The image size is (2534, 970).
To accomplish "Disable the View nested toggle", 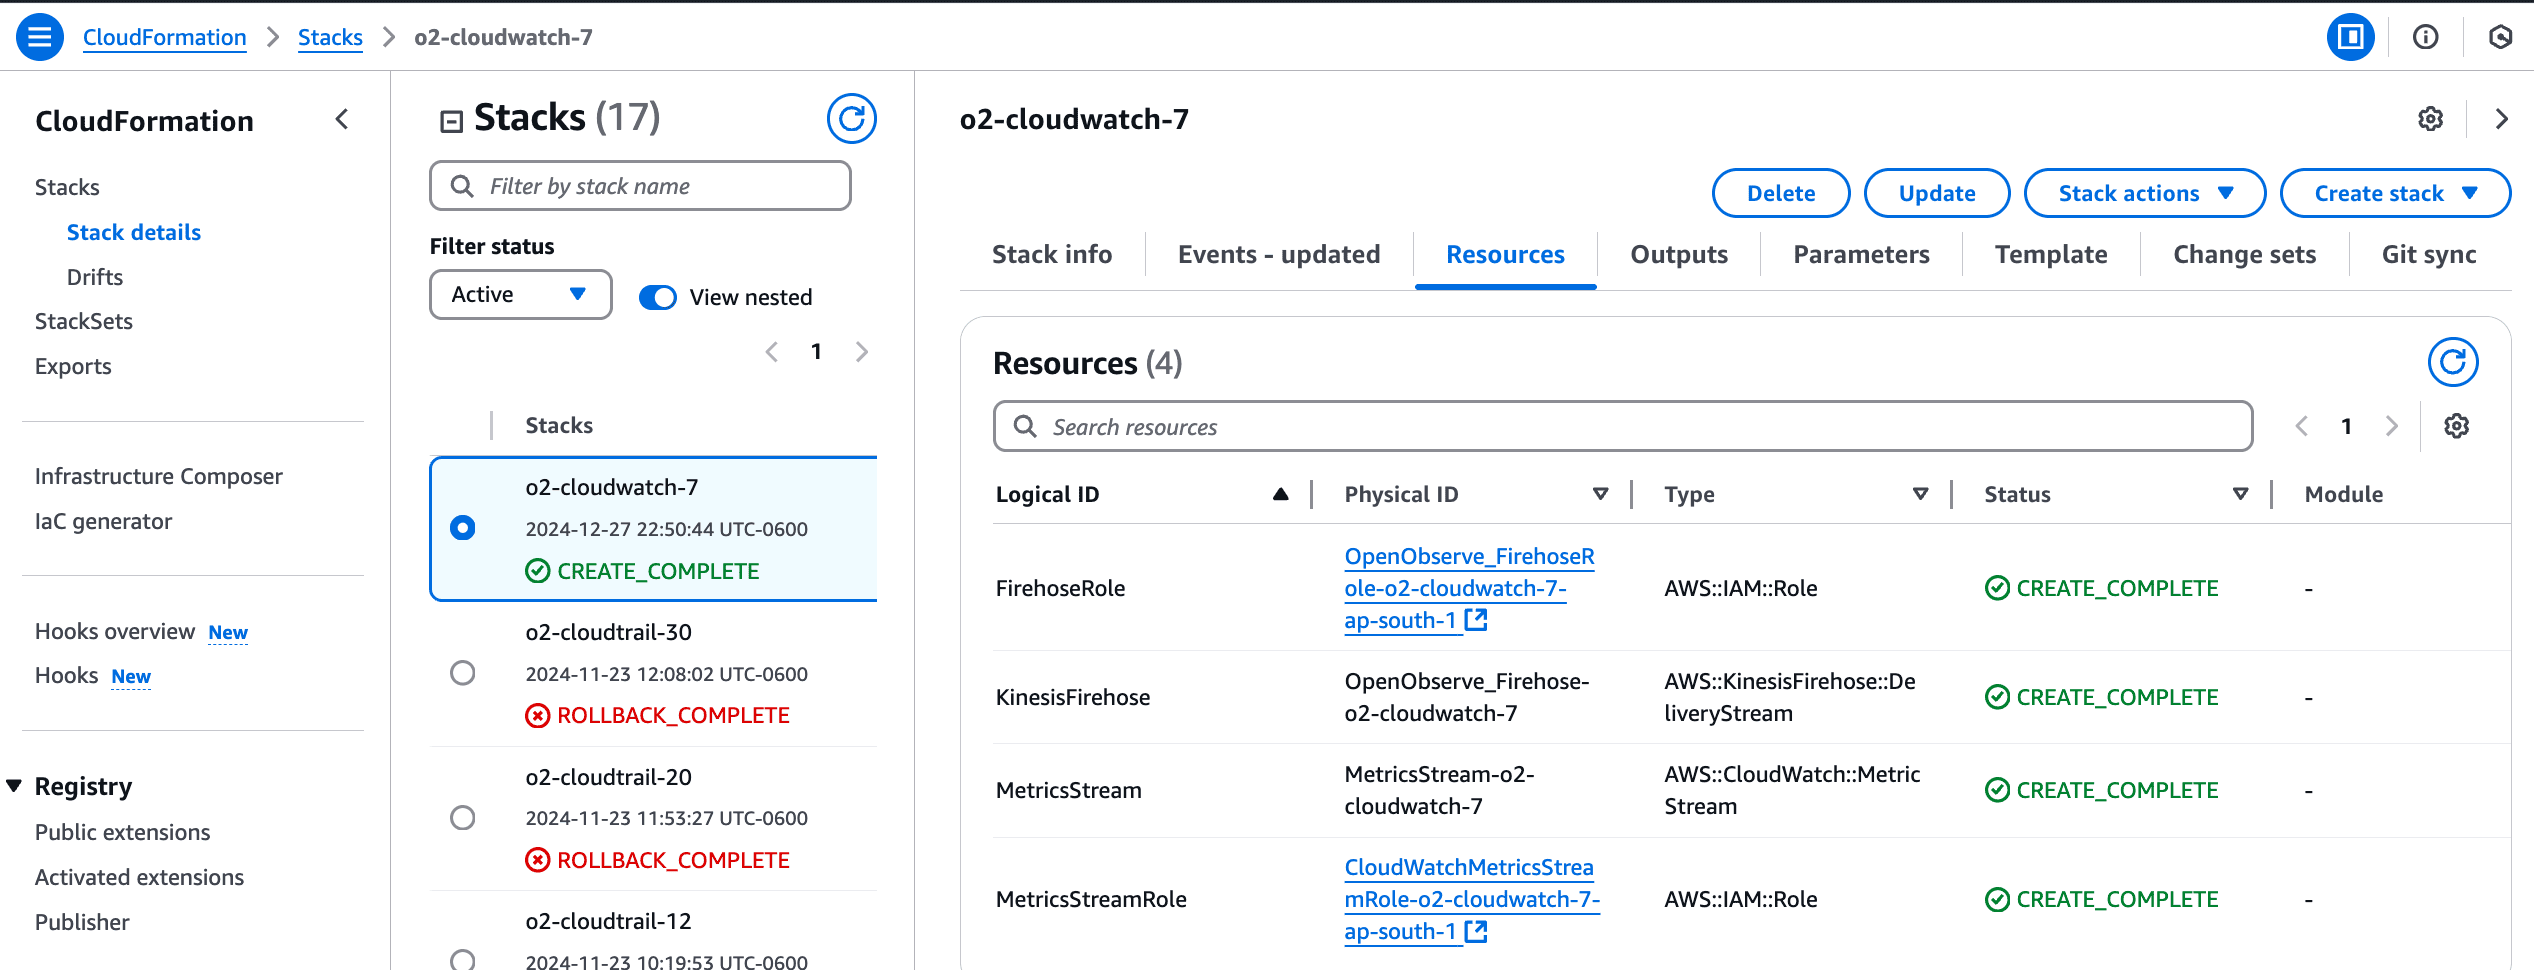I will click(x=658, y=296).
